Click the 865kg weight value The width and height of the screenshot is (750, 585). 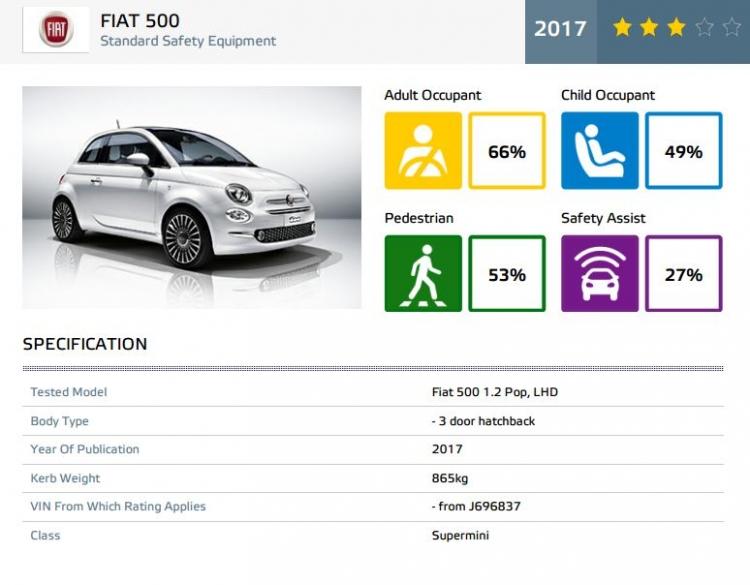point(450,478)
